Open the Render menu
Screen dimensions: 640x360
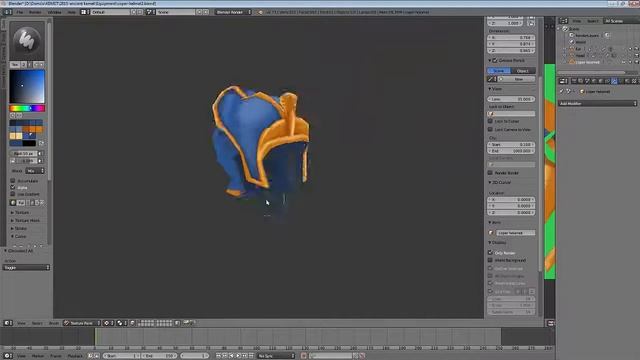point(35,12)
